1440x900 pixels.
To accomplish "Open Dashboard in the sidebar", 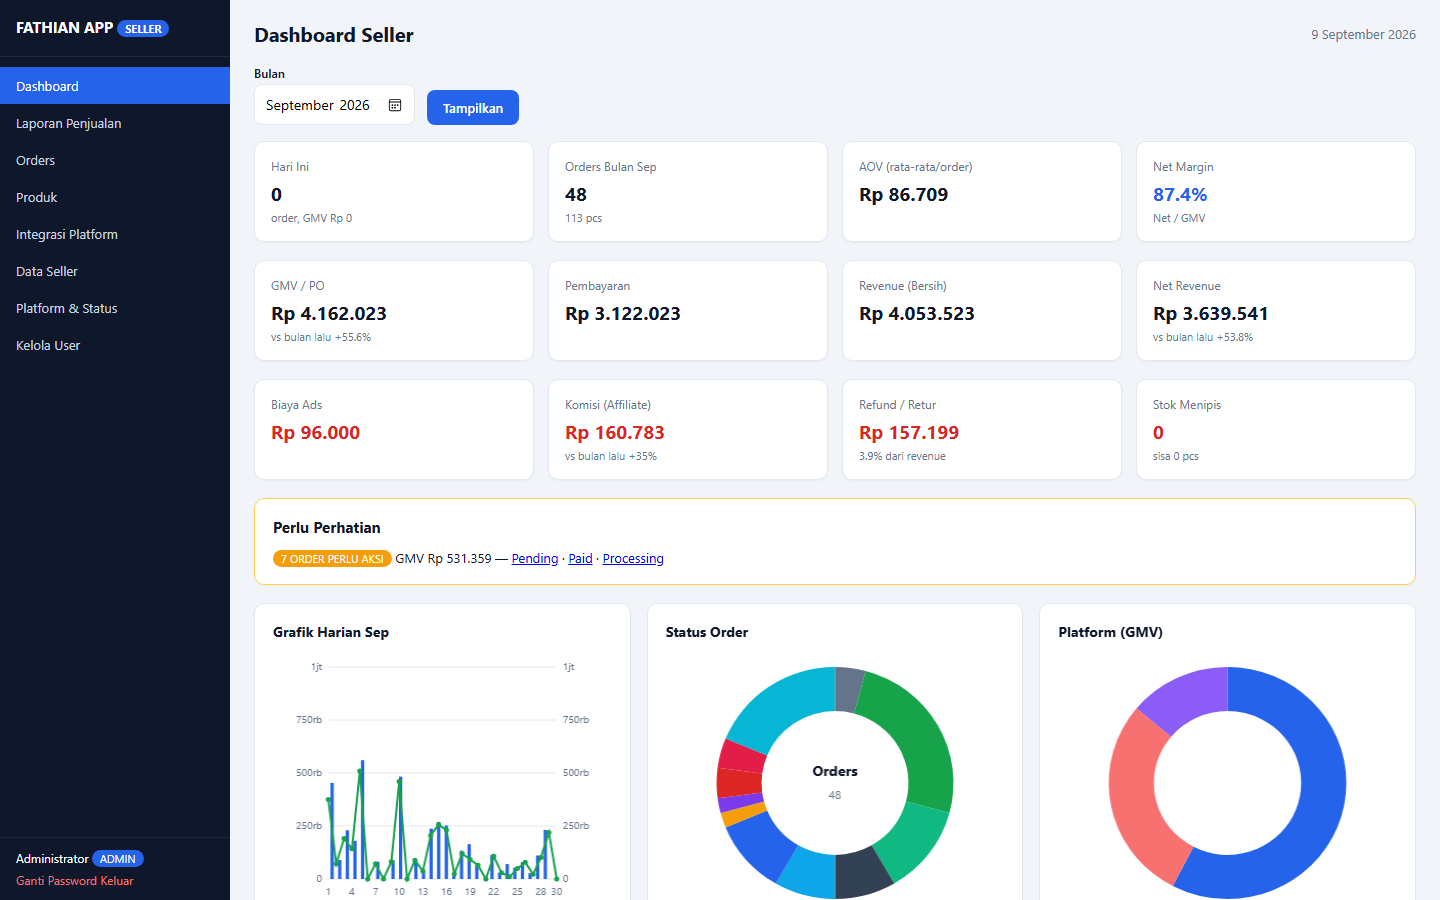I will [x=115, y=86].
